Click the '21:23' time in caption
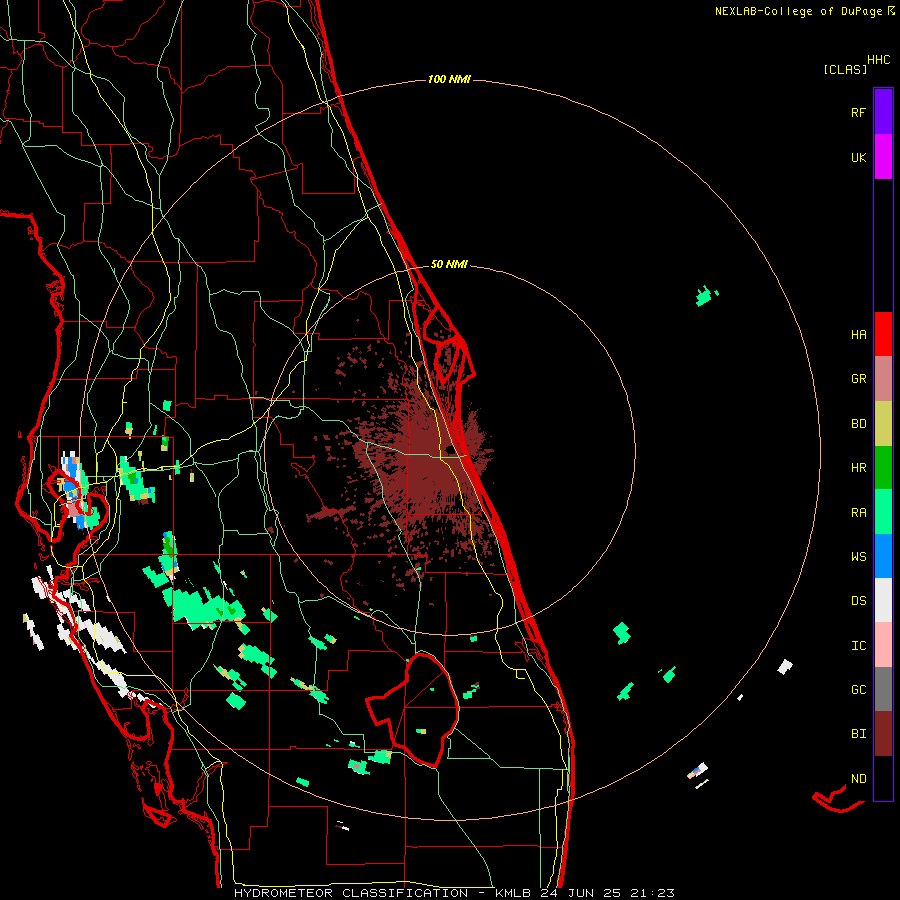This screenshot has height=900, width=900. 653,893
